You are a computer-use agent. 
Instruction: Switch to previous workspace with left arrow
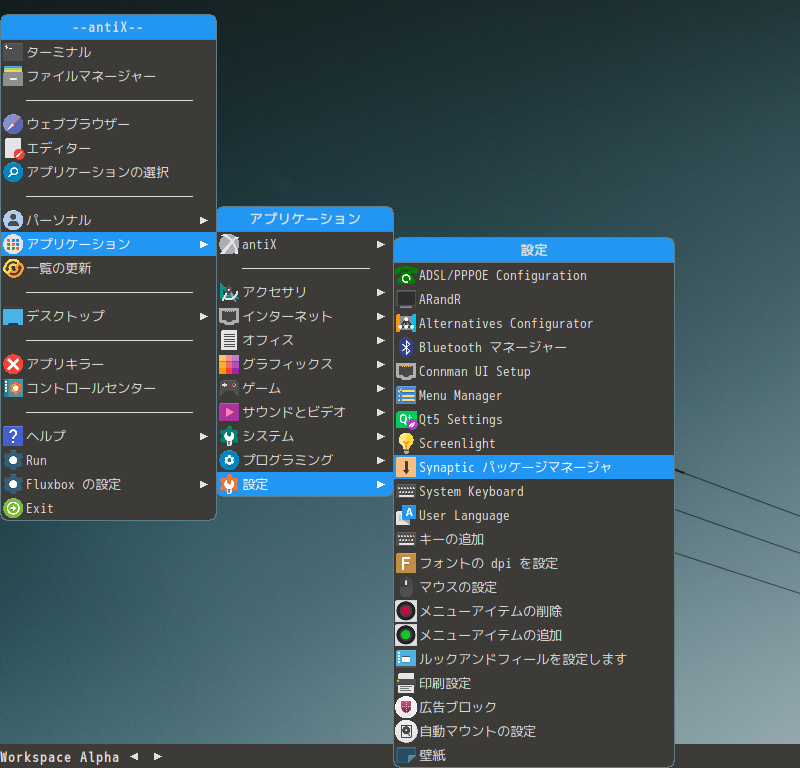(134, 756)
